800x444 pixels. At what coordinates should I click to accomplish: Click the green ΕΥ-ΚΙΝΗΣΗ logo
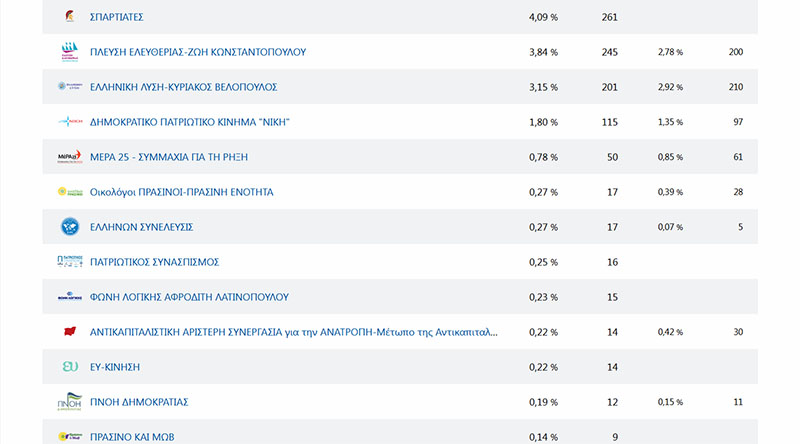click(68, 367)
